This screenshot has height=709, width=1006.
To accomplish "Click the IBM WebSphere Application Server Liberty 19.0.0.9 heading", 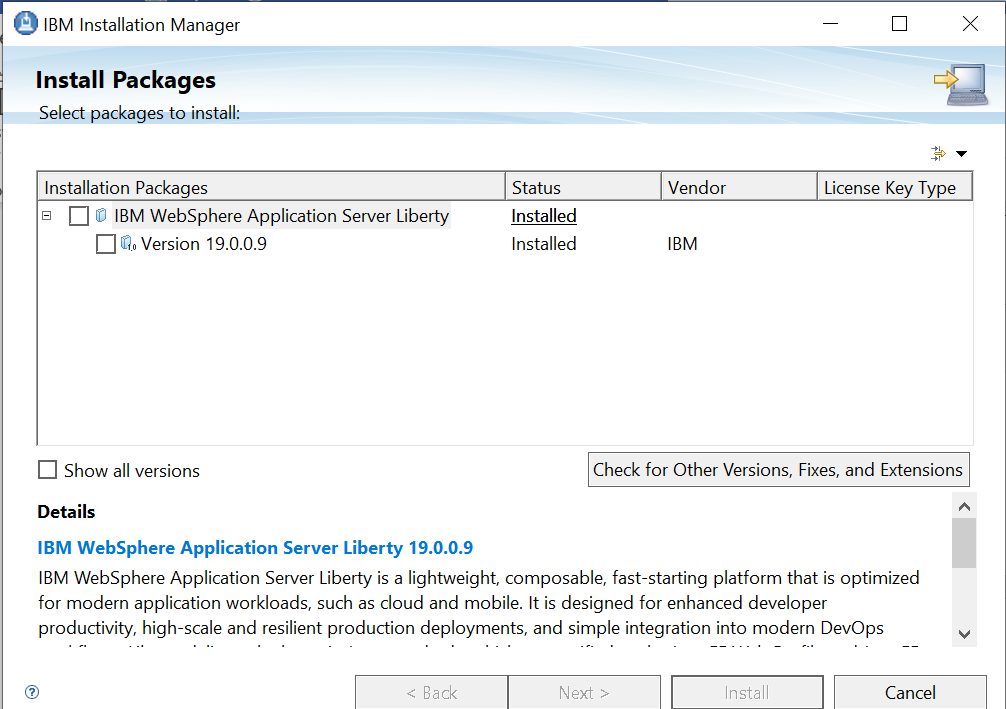I will tap(255, 547).
